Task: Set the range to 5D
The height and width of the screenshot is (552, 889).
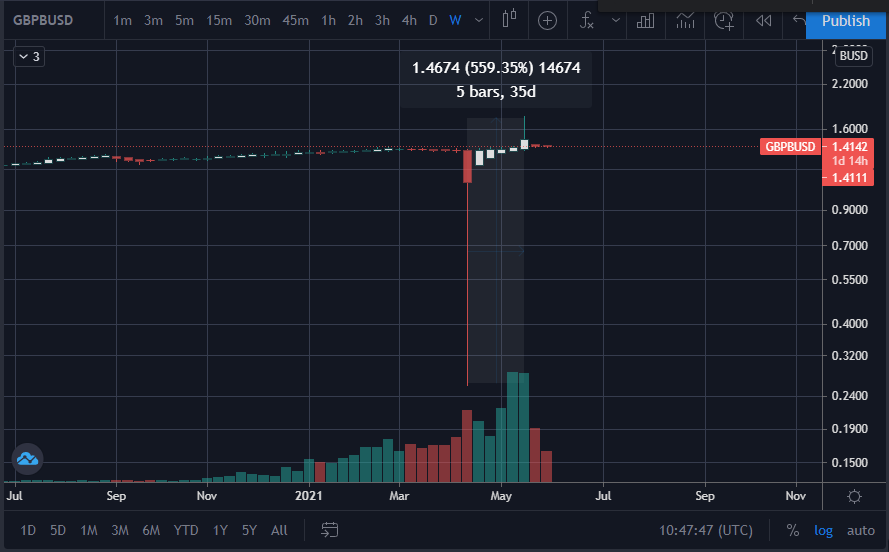Action: click(58, 530)
